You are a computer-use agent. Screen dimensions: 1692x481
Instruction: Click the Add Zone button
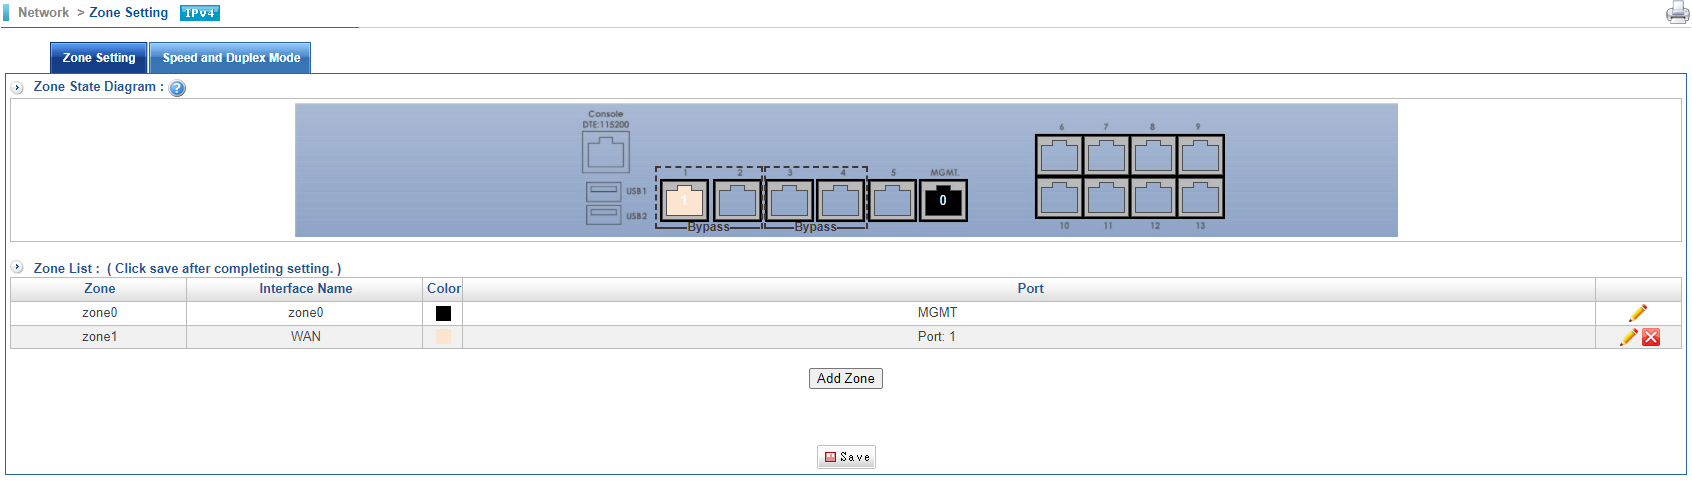[845, 378]
